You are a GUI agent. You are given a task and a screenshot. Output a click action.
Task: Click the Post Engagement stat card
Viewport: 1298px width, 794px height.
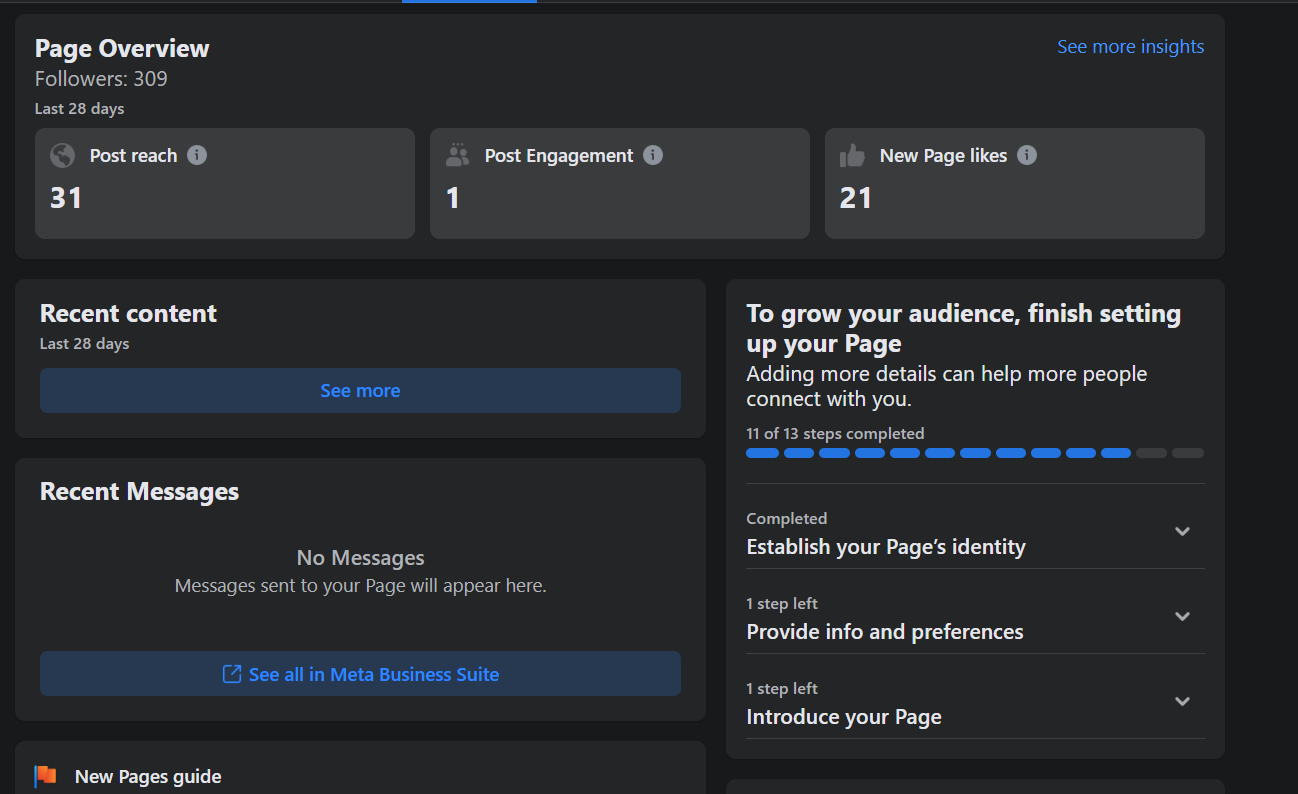[x=619, y=183]
